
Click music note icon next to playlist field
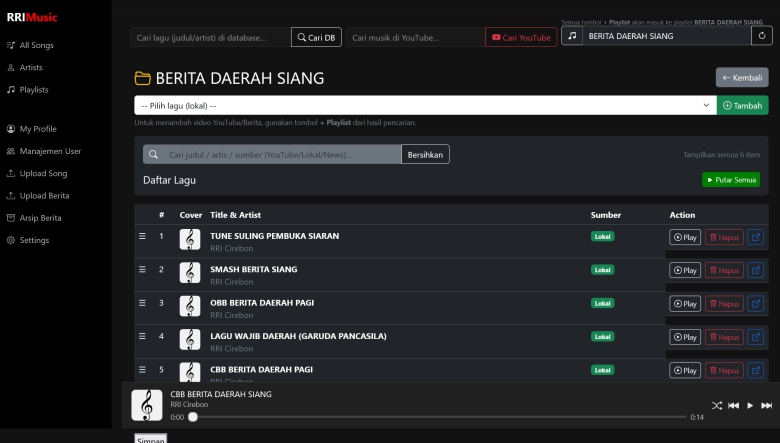coord(571,36)
